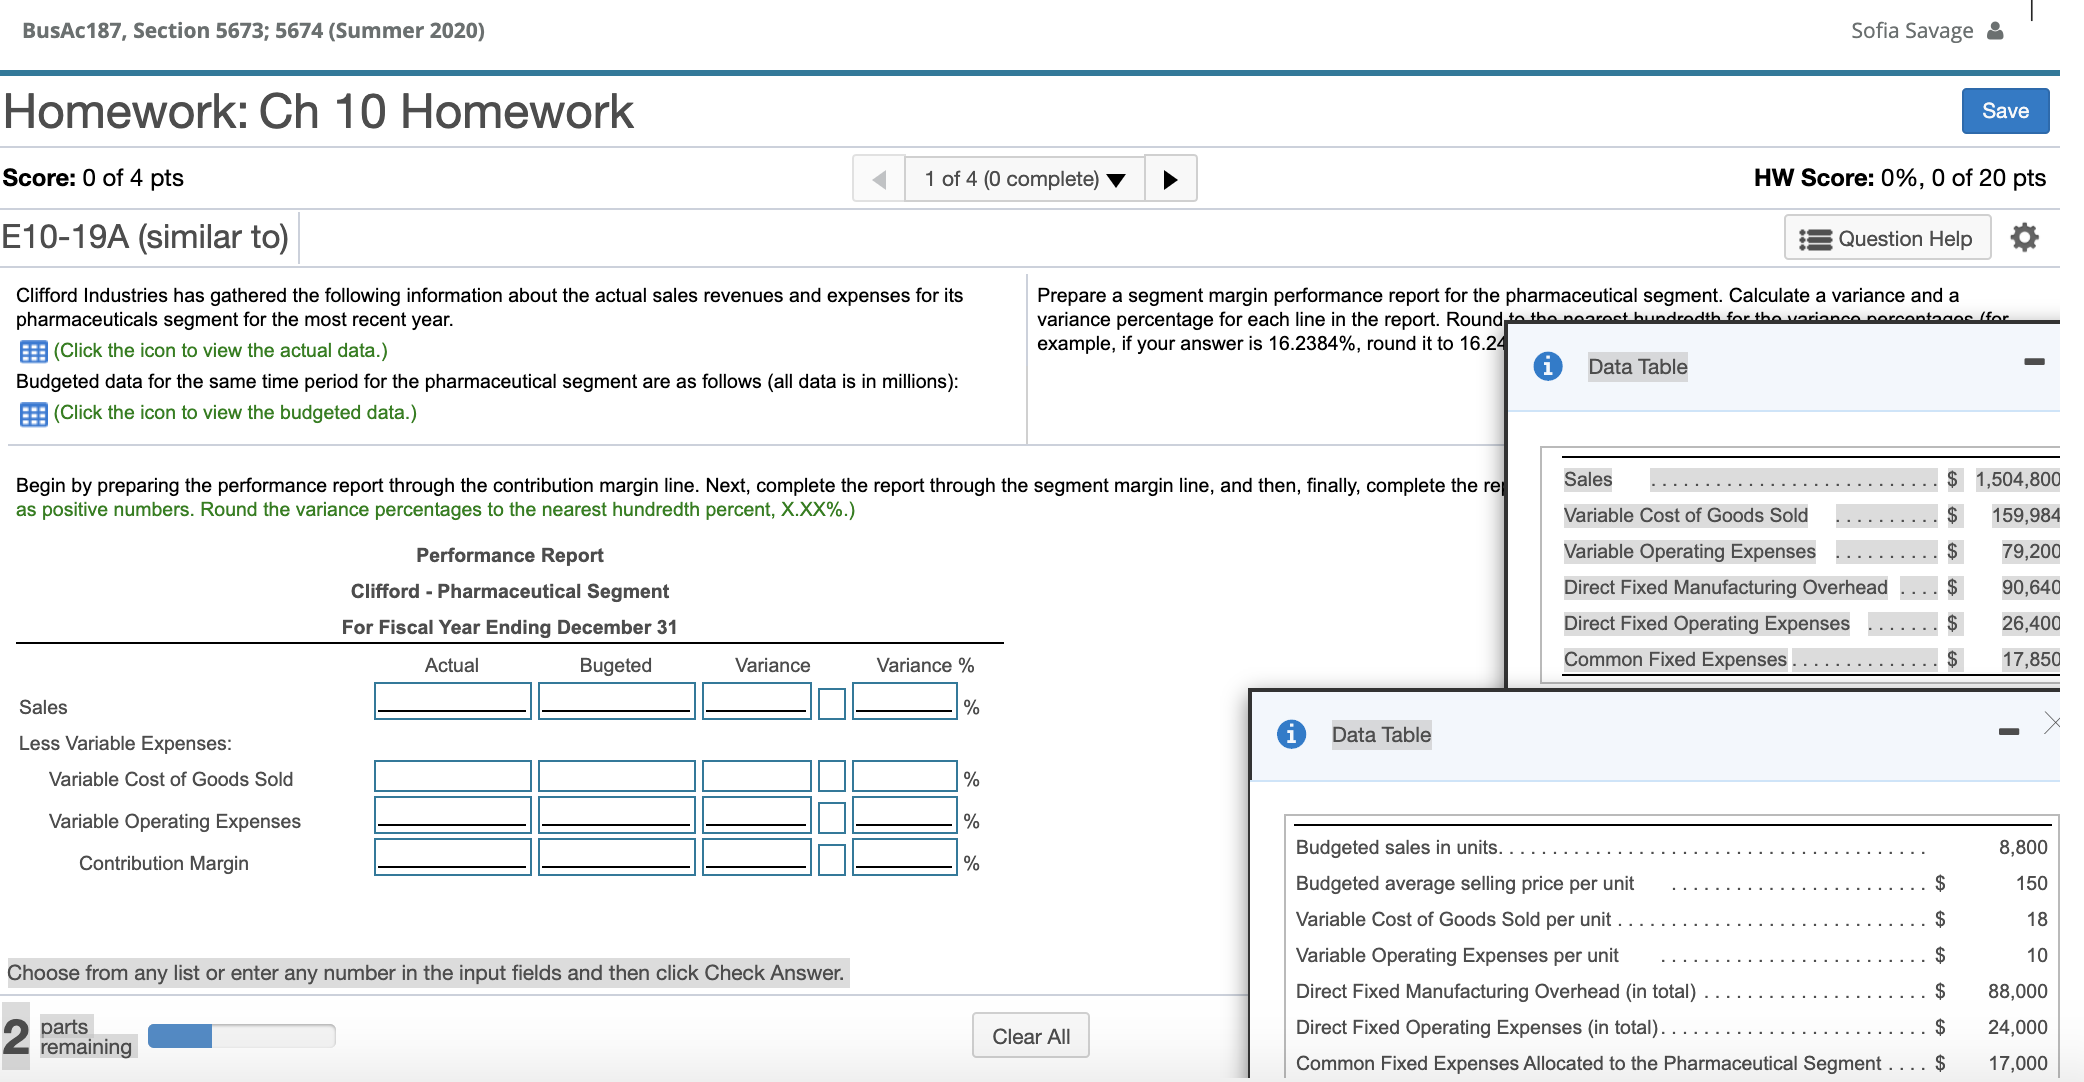Image resolution: width=2084 pixels, height=1082 pixels.
Task: Open the actual data table icon
Action: [x=35, y=350]
